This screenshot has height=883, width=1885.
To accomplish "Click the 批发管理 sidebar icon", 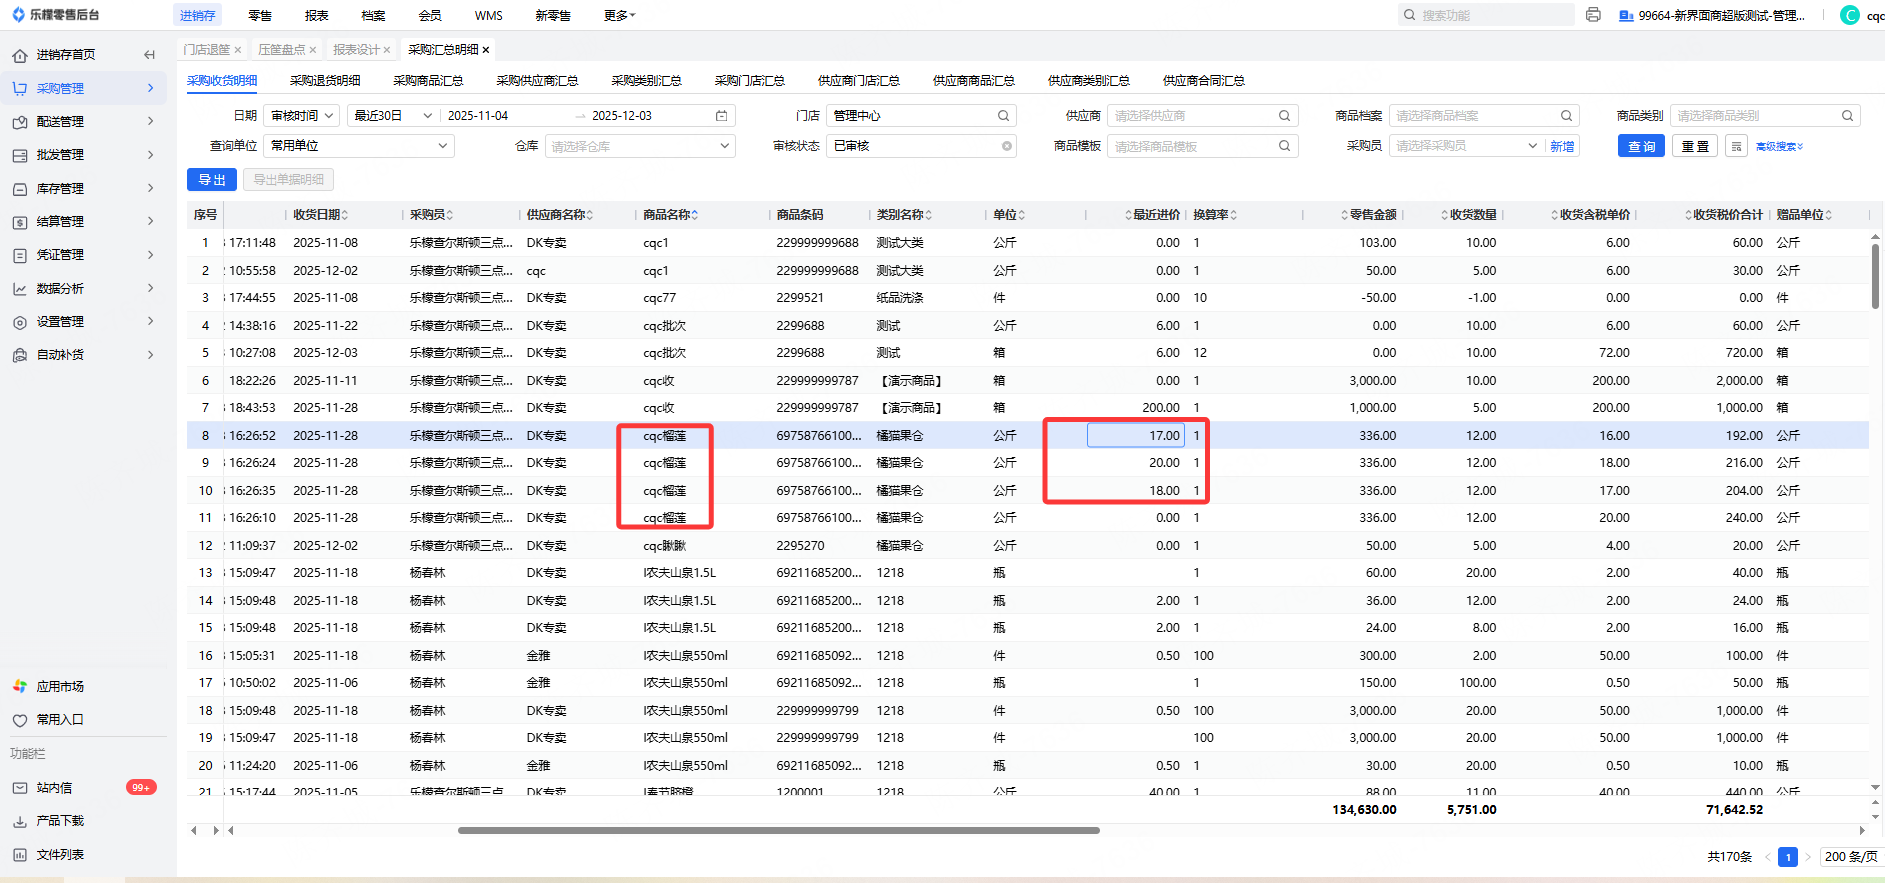I will (x=20, y=155).
